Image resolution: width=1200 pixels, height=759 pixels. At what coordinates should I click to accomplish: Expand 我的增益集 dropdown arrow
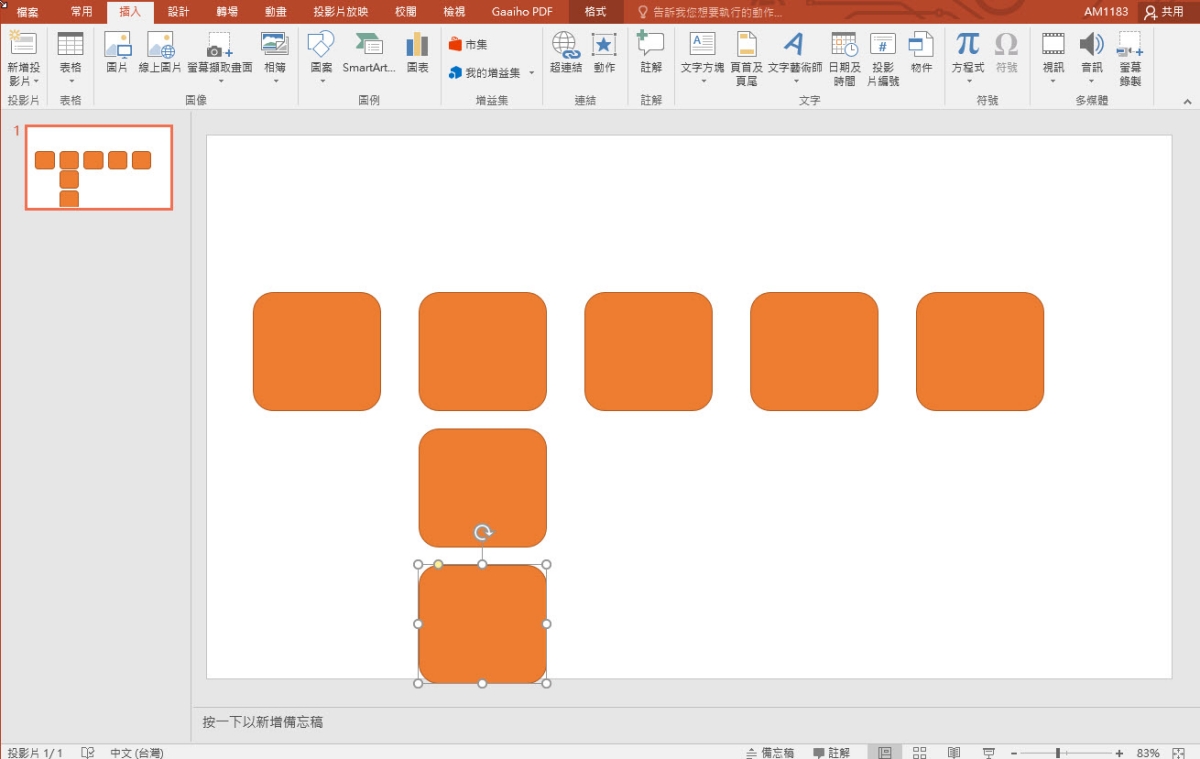532,73
